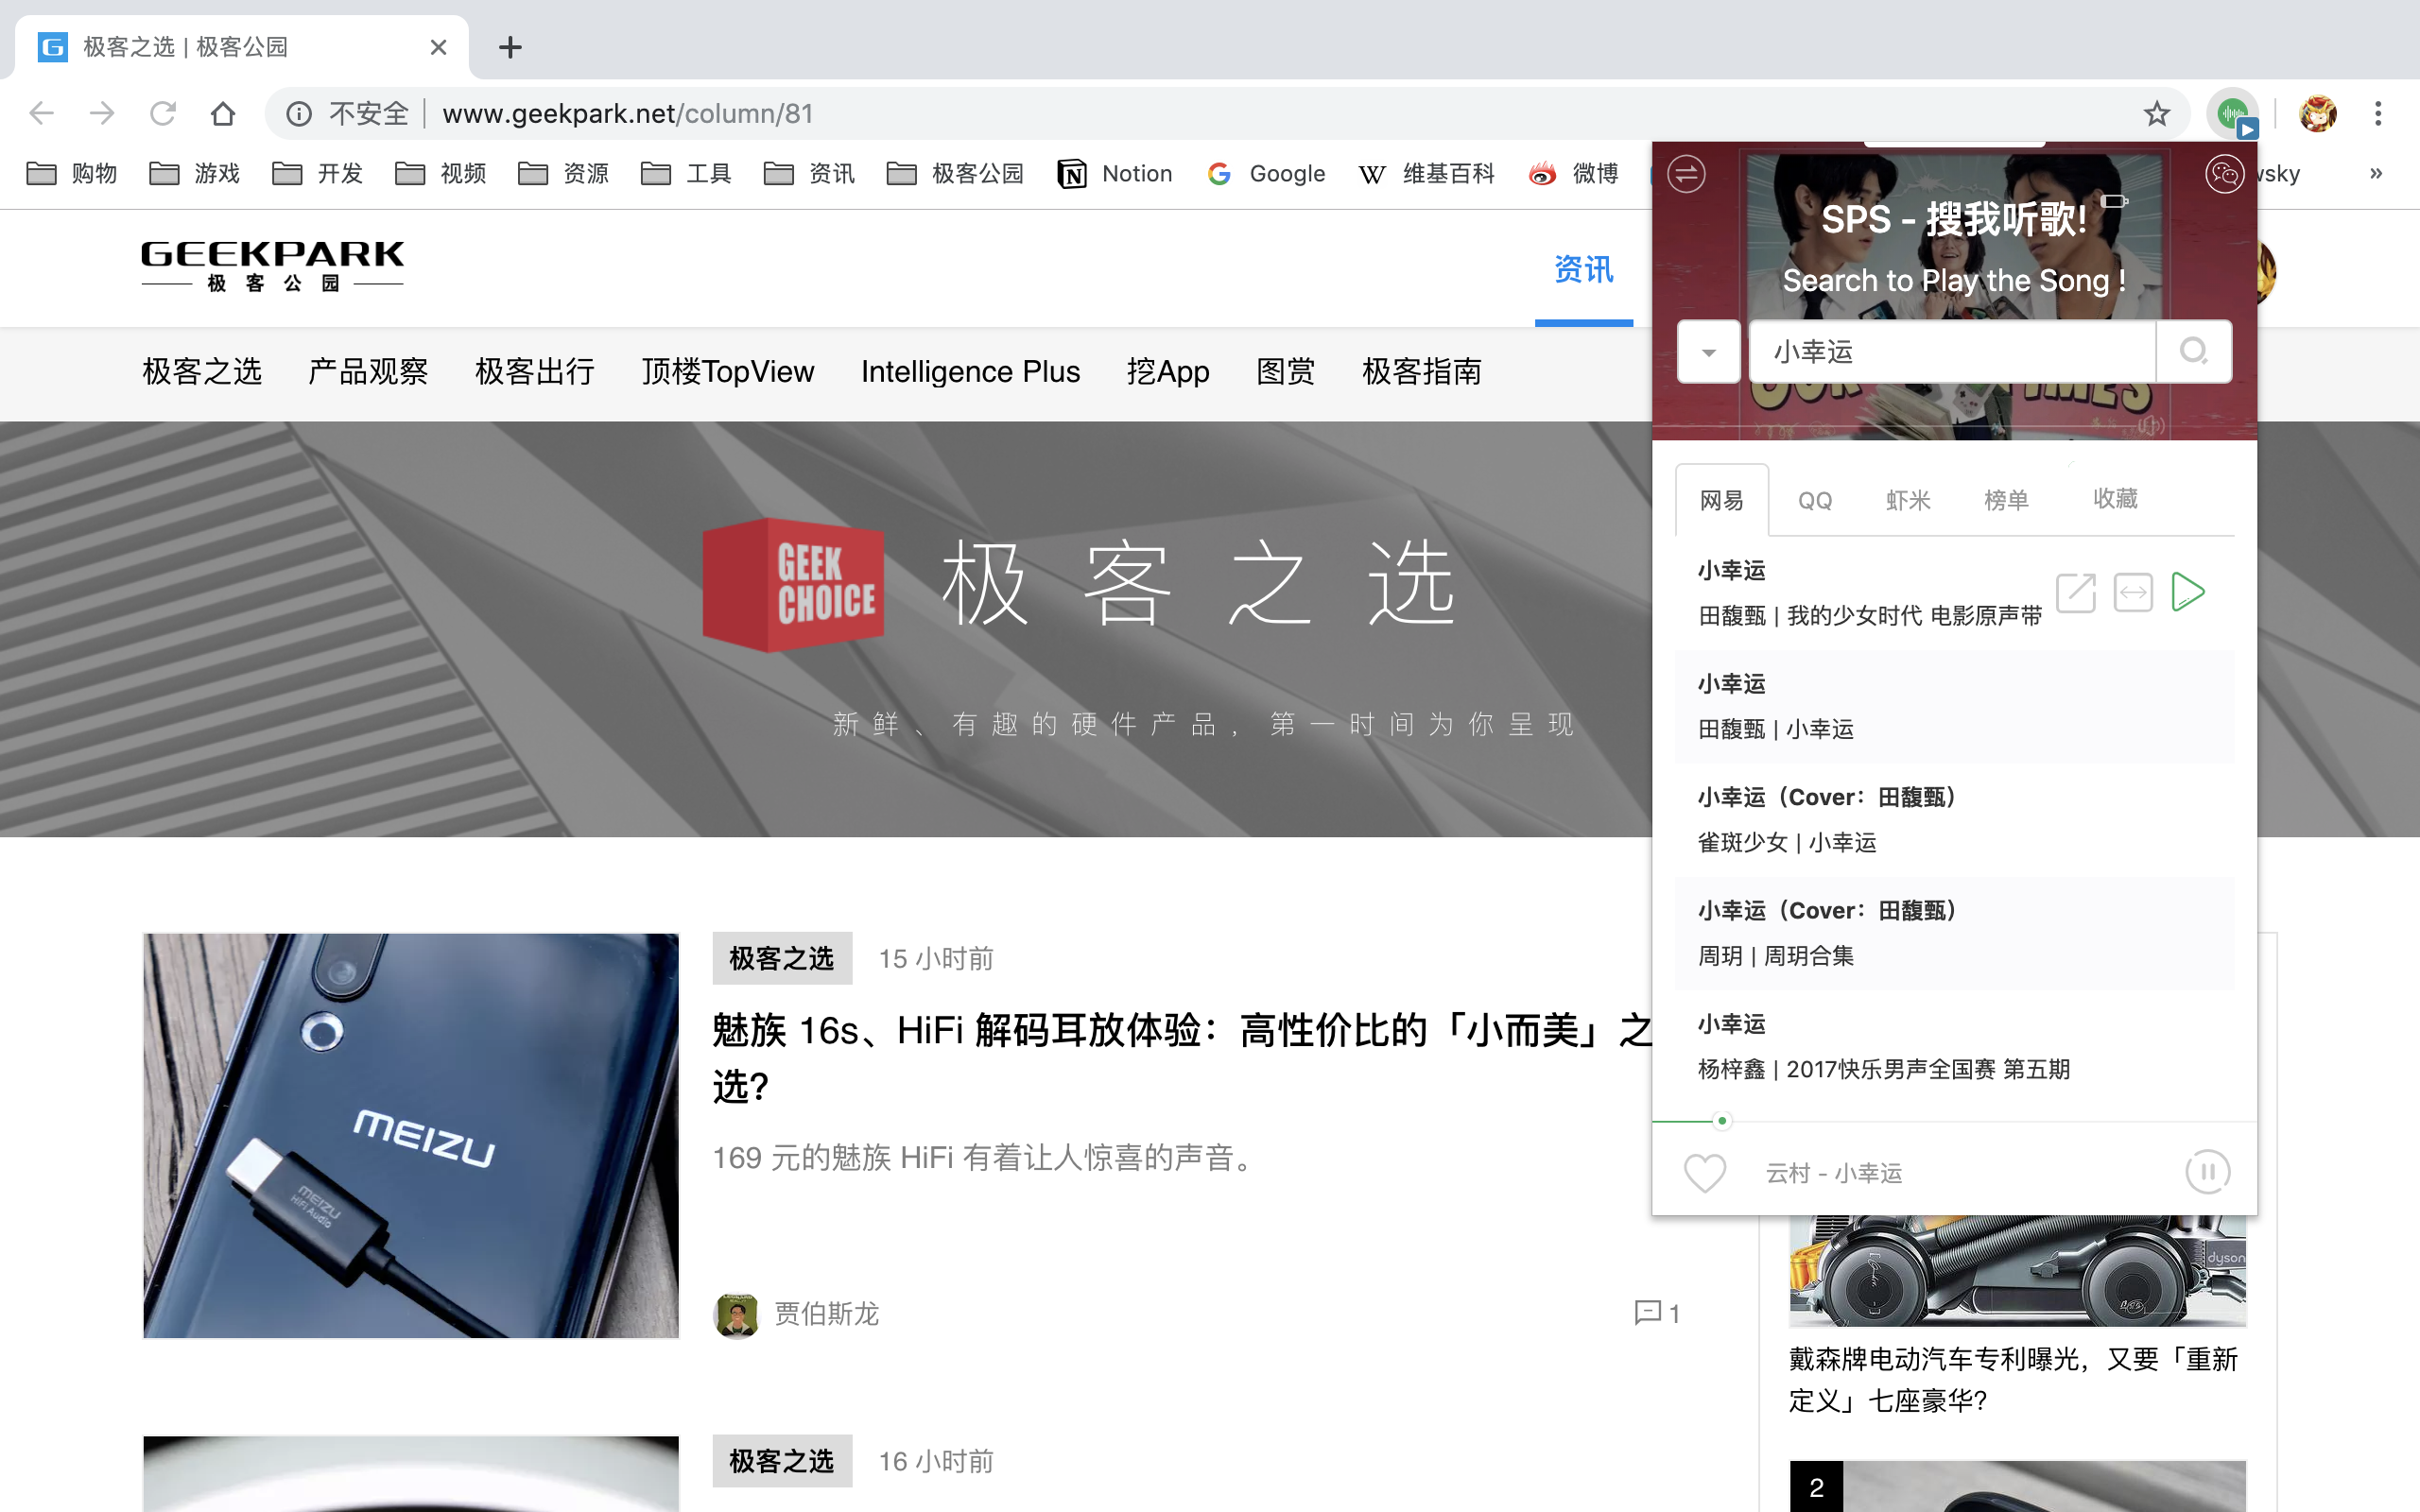This screenshot has width=2420, height=1512.
Task: Open the 极客出行 column
Action: (535, 372)
